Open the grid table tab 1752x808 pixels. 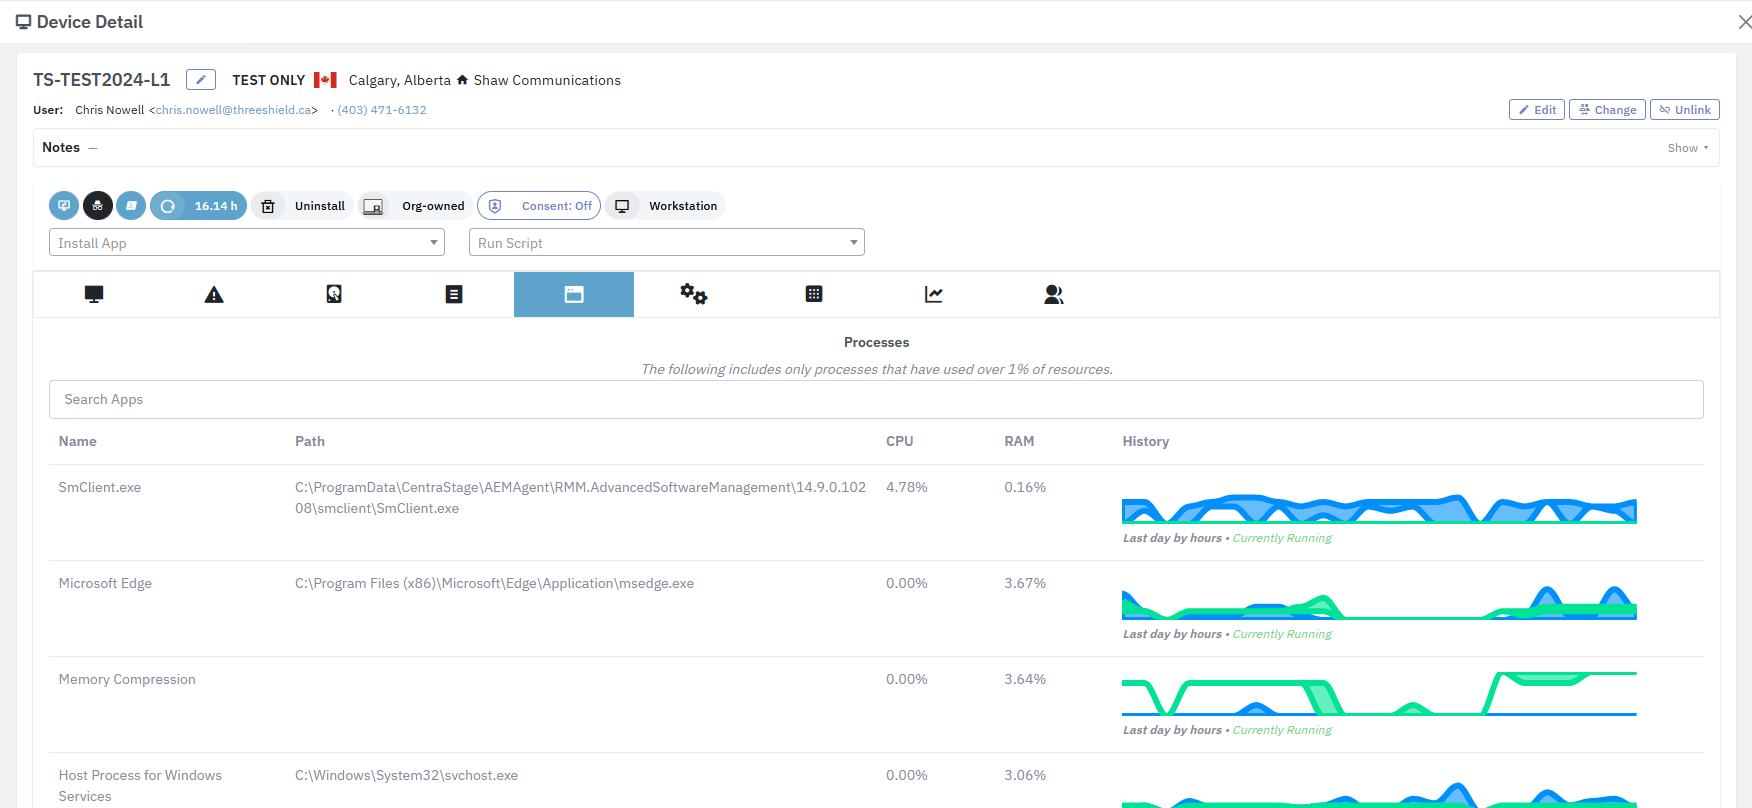pos(814,294)
